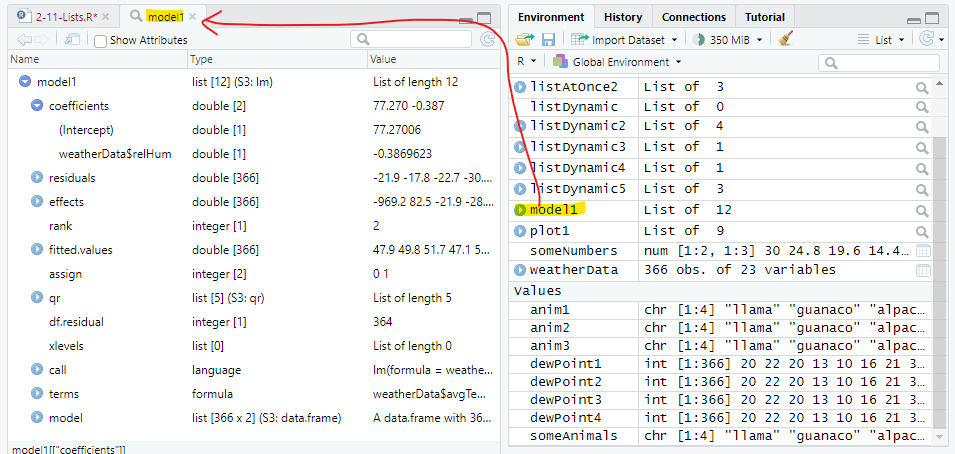Viewport: 955px width, 454px height.
Task: View weatherData with its table icon
Action: 923,271
